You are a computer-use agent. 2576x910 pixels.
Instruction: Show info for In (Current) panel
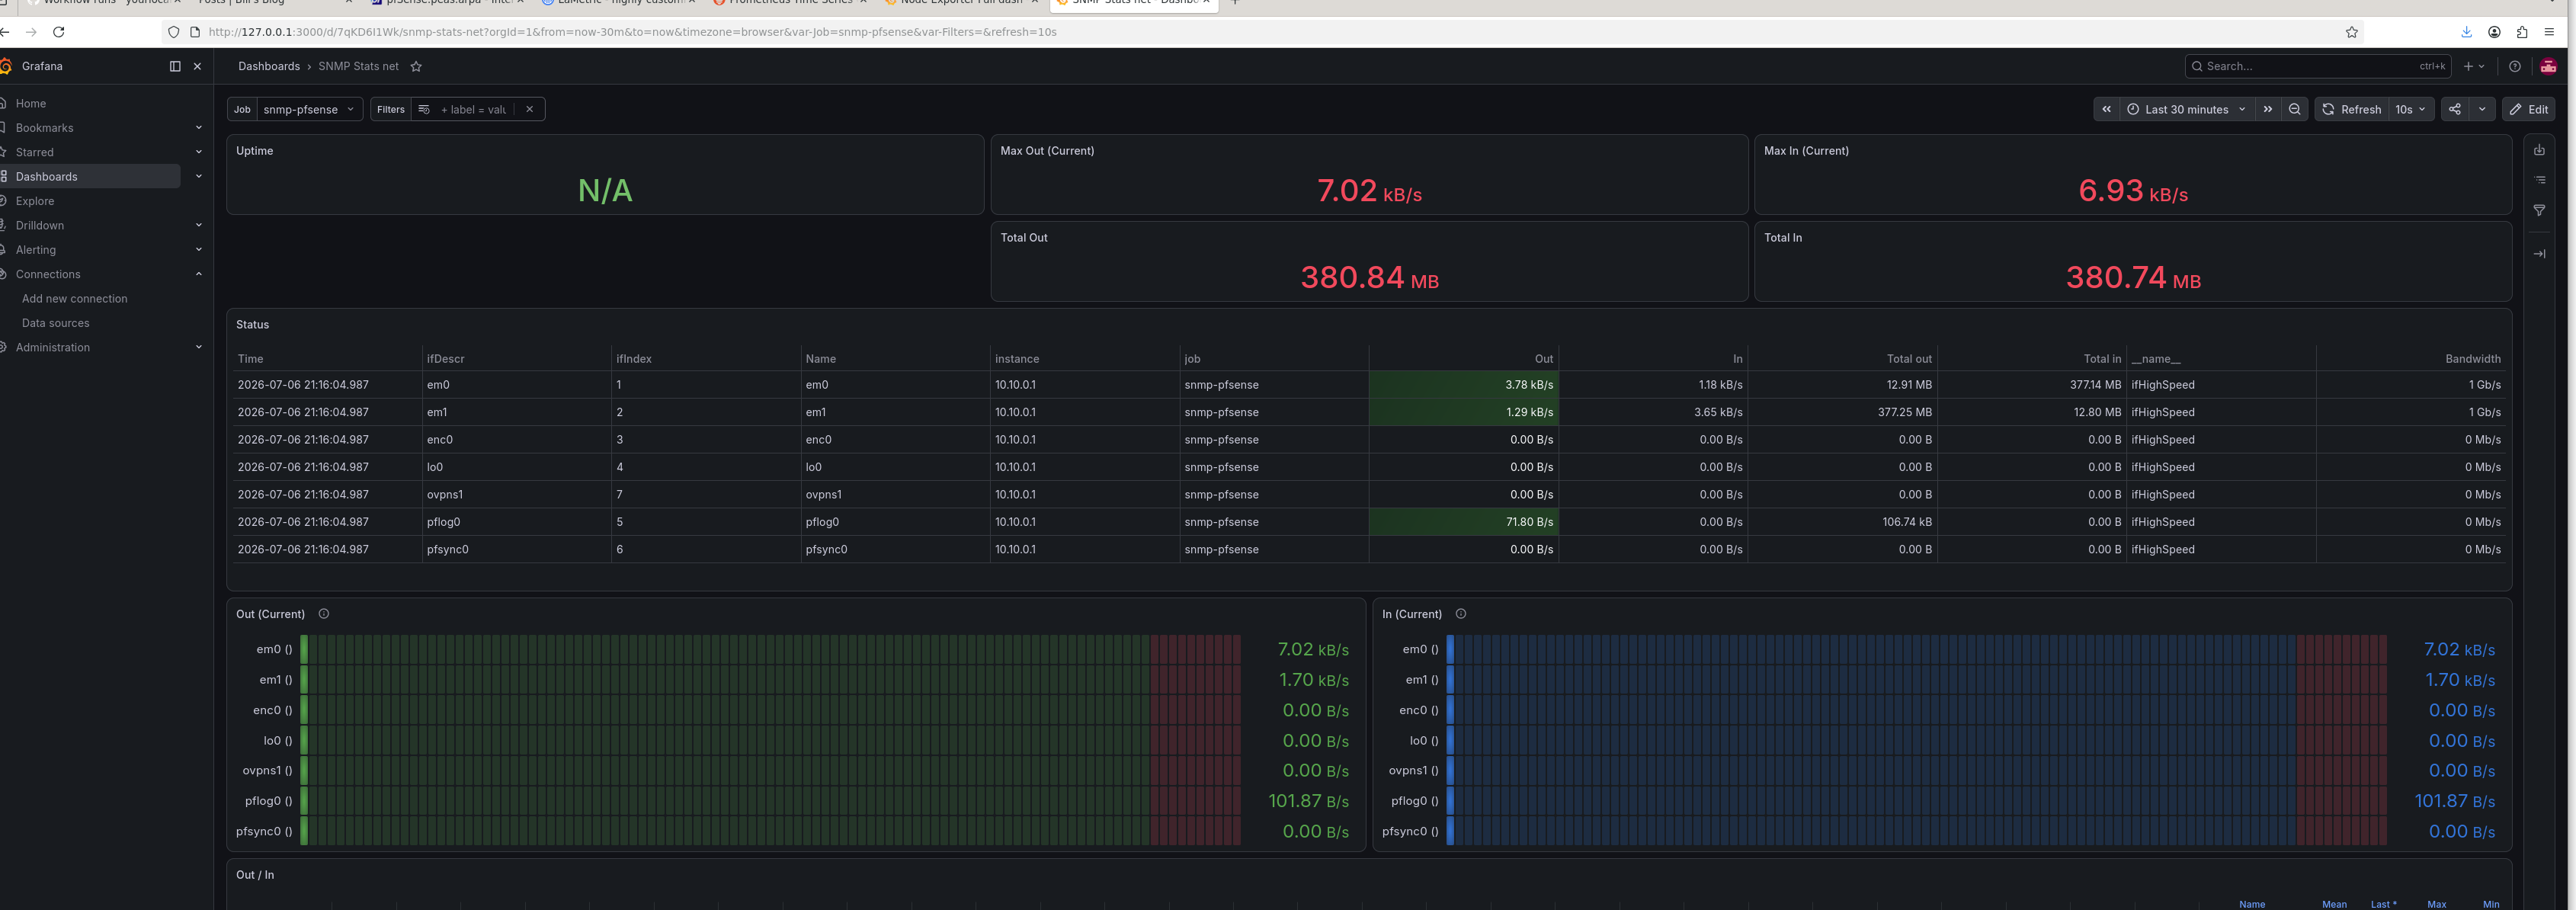coord(1461,614)
